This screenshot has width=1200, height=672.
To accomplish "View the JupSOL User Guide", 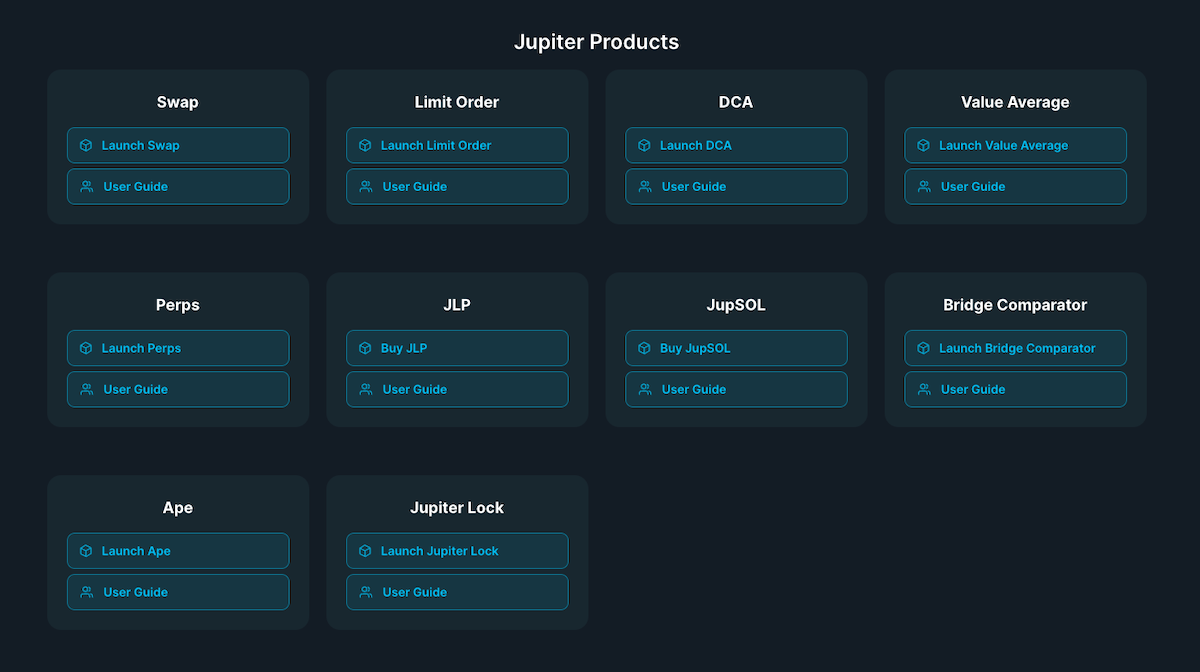I will pyautogui.click(x=736, y=390).
